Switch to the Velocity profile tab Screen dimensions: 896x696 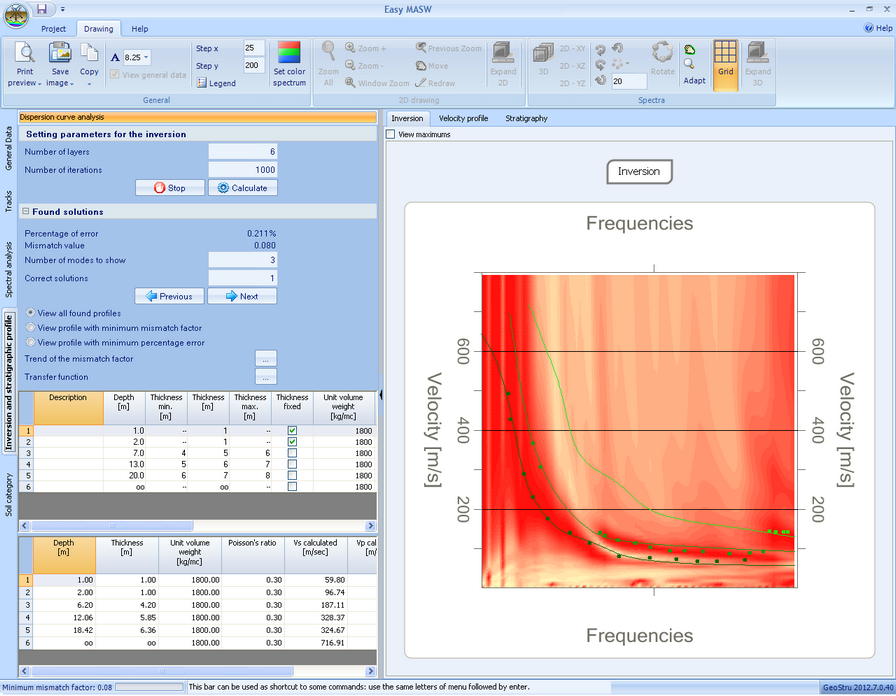pyautogui.click(x=463, y=118)
